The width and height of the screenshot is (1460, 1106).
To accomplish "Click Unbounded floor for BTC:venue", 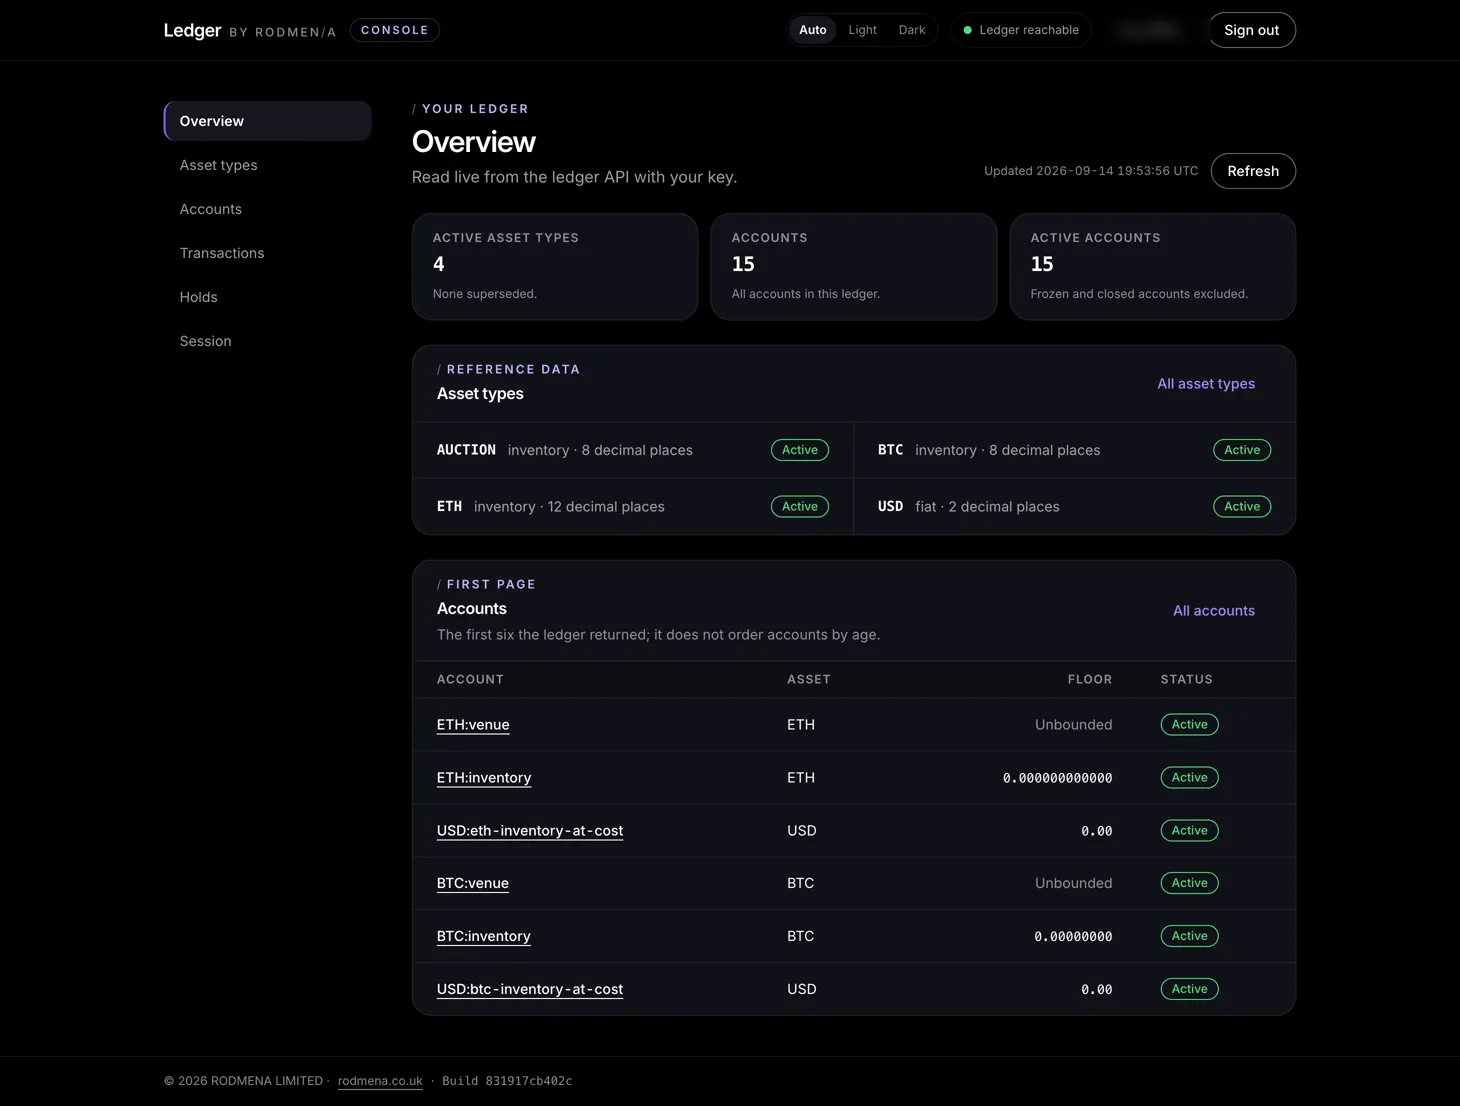I will click(1073, 883).
